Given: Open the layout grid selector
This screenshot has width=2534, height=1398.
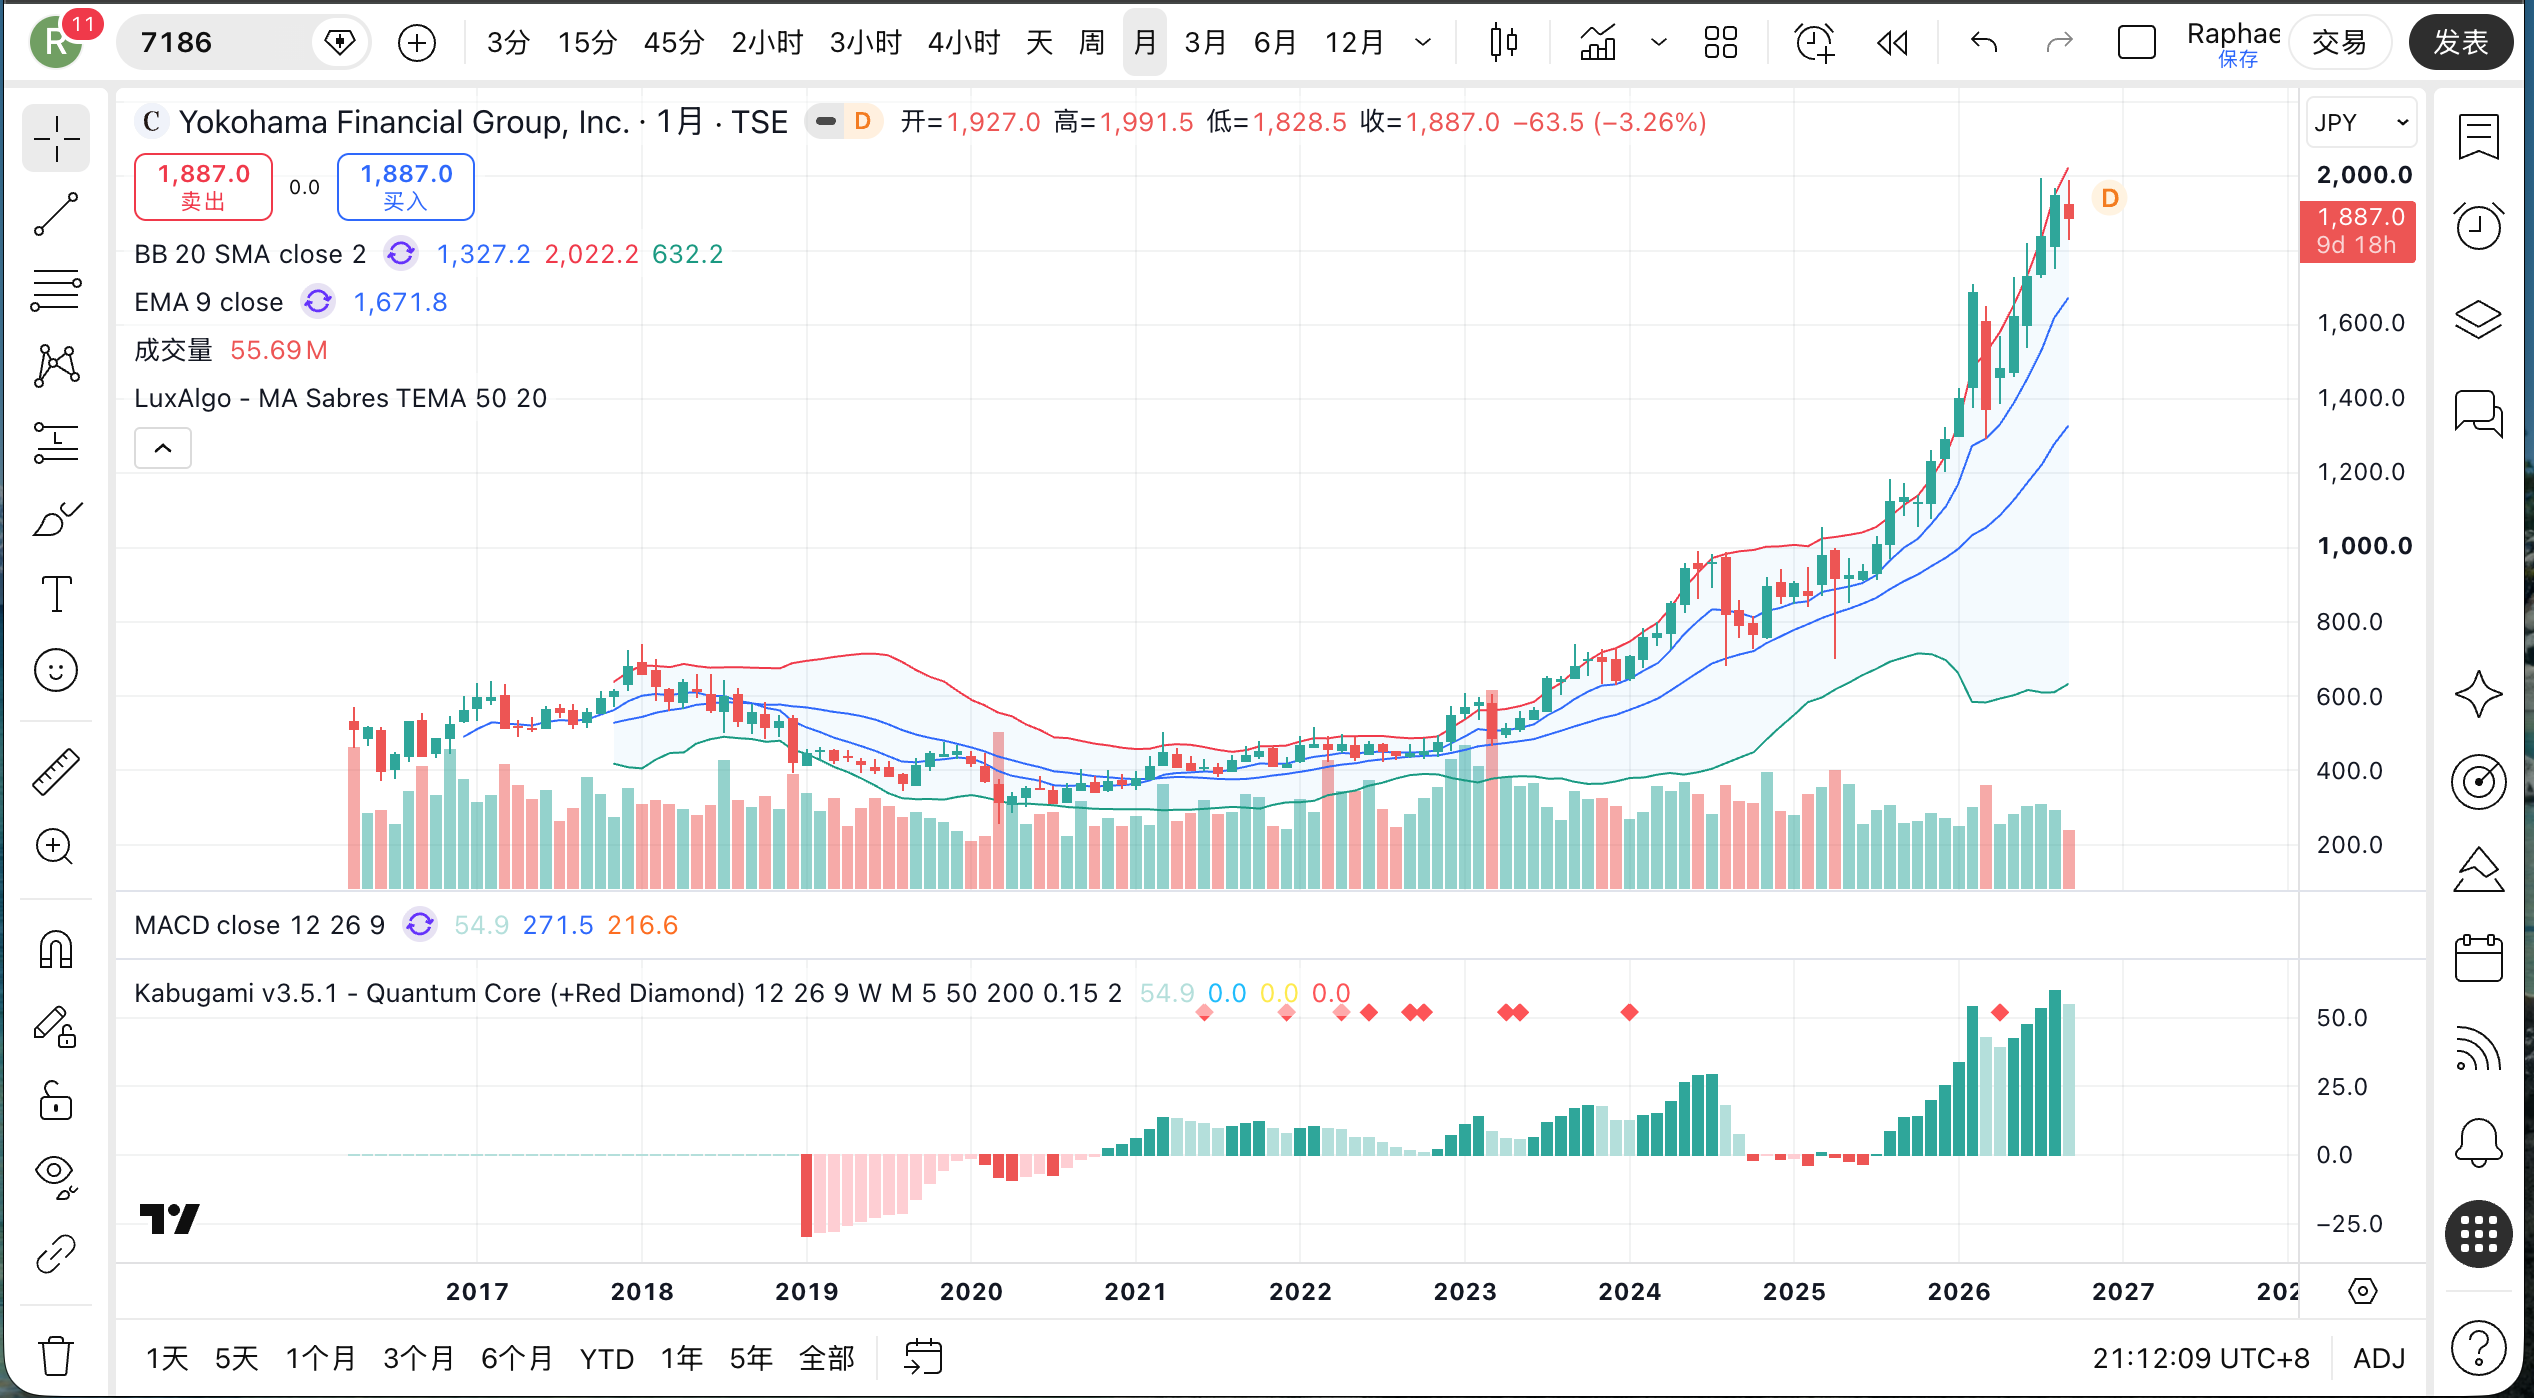Looking at the screenshot, I should click(x=1721, y=43).
